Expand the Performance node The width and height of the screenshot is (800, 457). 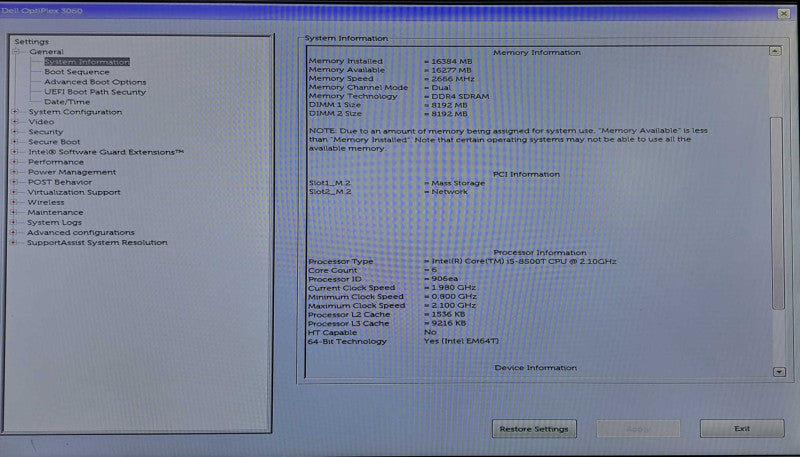tap(15, 162)
